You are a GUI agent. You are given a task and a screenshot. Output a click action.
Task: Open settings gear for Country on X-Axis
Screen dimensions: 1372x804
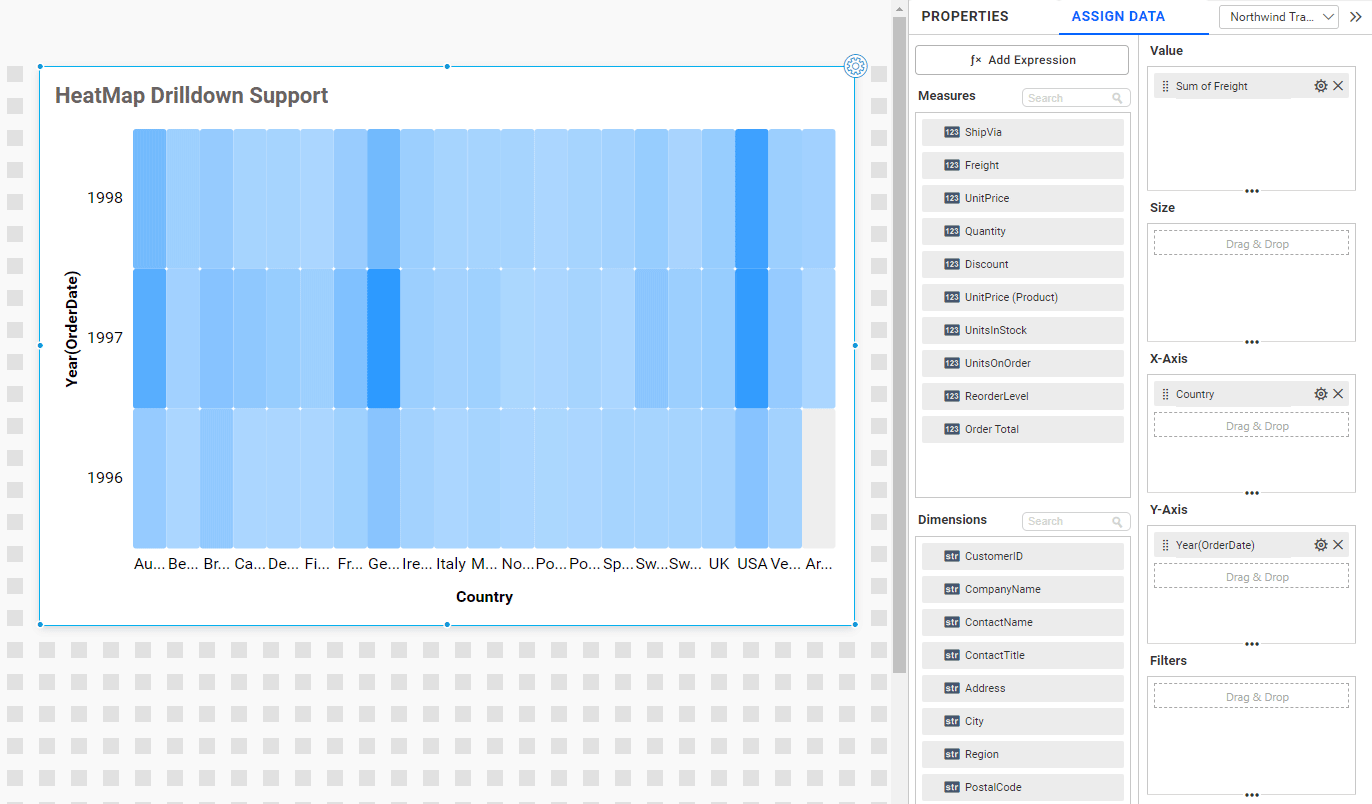tap(1320, 393)
